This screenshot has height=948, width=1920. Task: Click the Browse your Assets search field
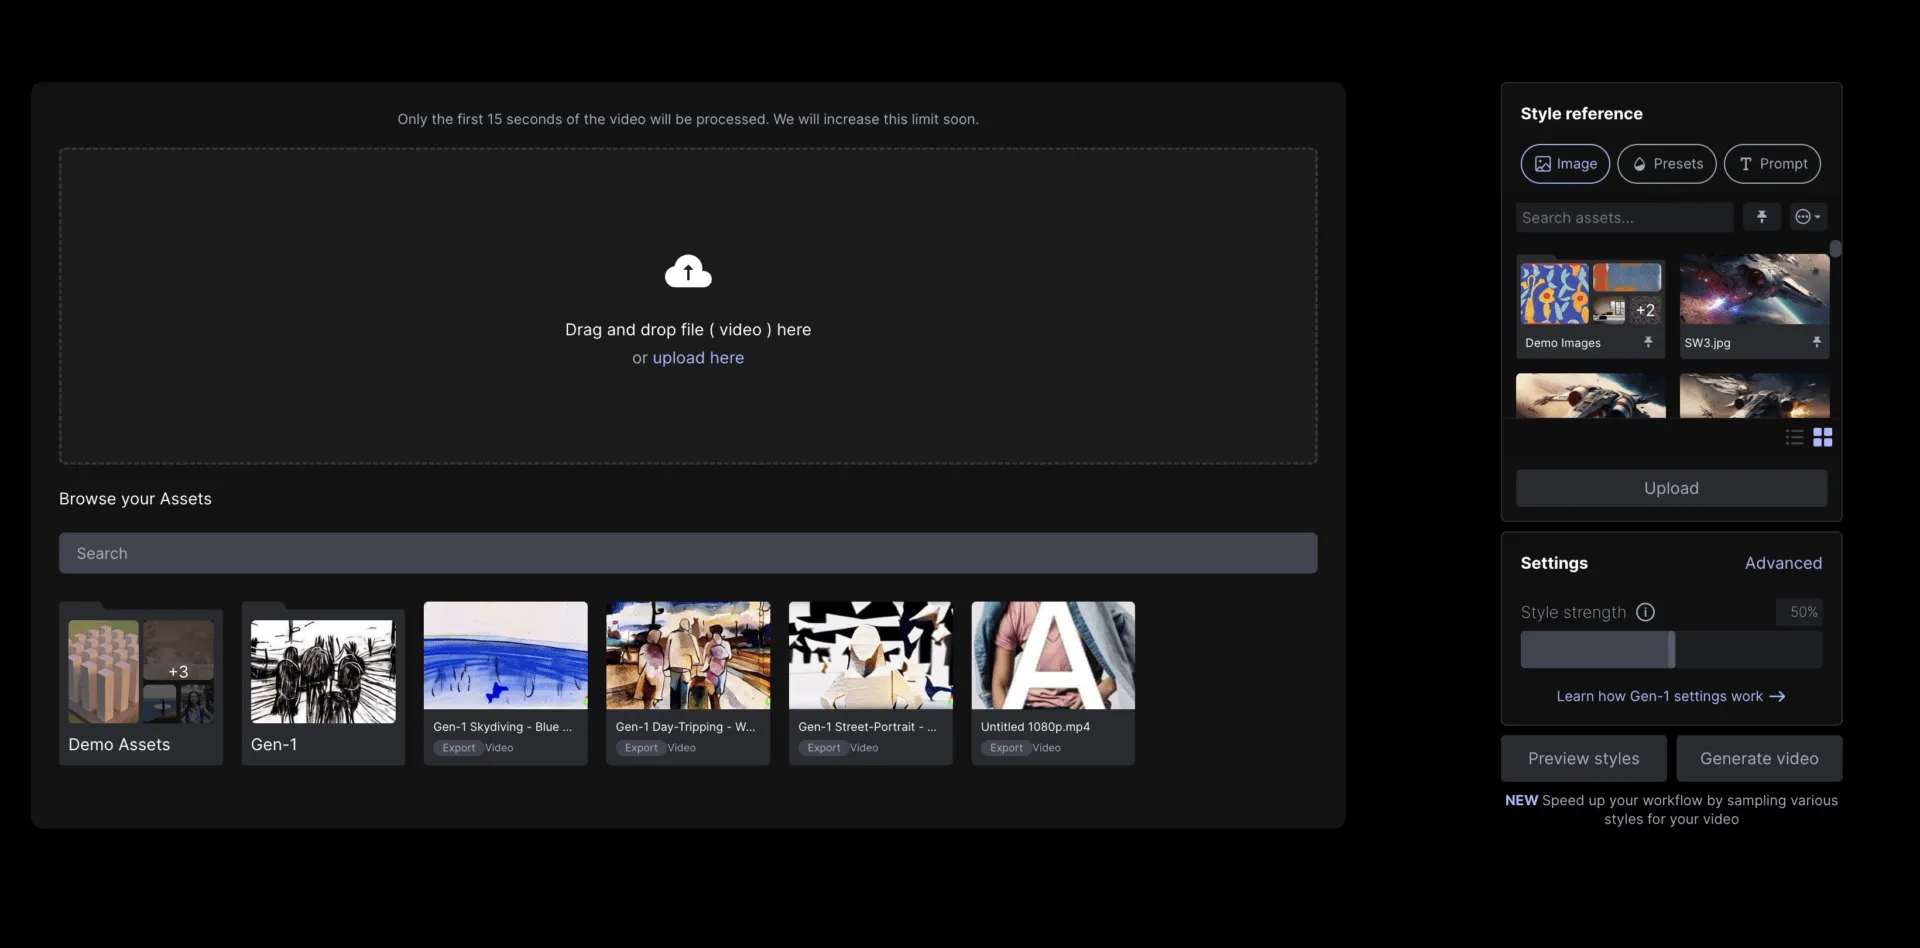click(x=688, y=553)
